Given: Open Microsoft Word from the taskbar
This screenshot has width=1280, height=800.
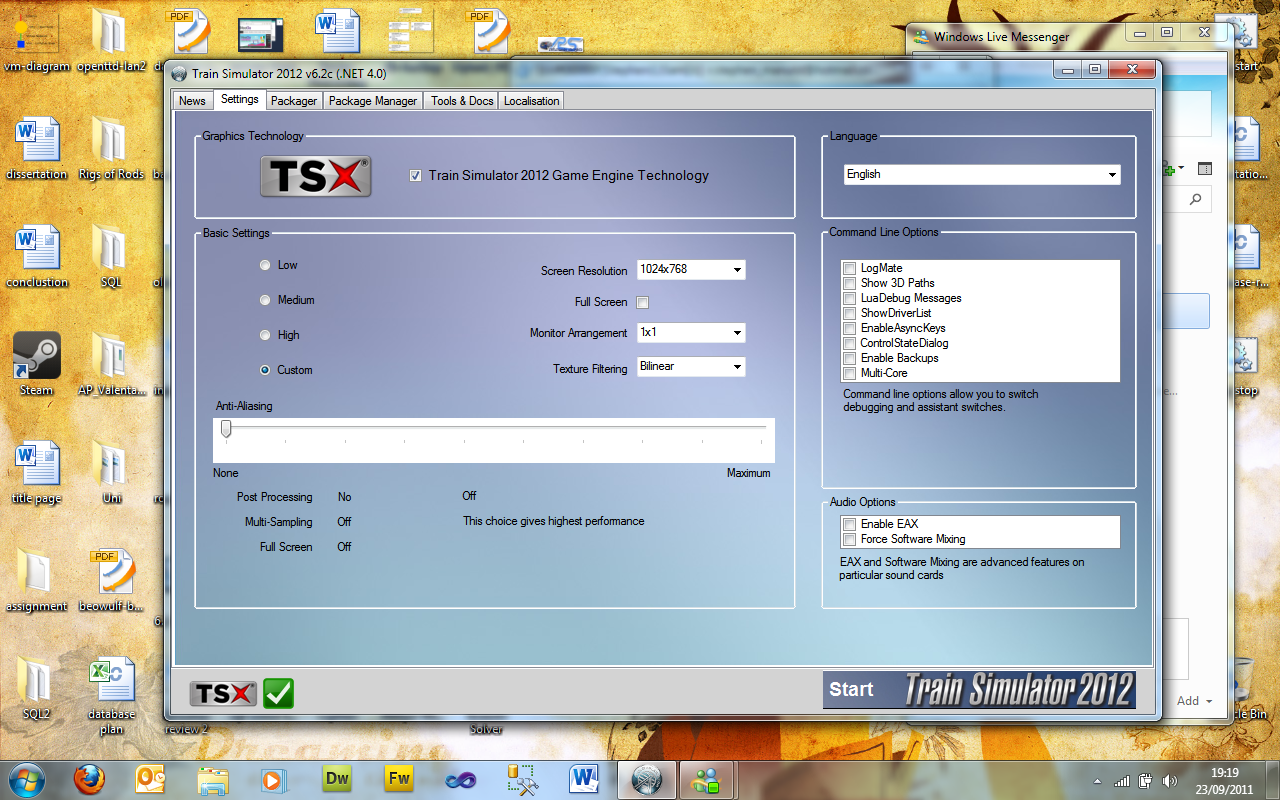Looking at the screenshot, I should (584, 778).
